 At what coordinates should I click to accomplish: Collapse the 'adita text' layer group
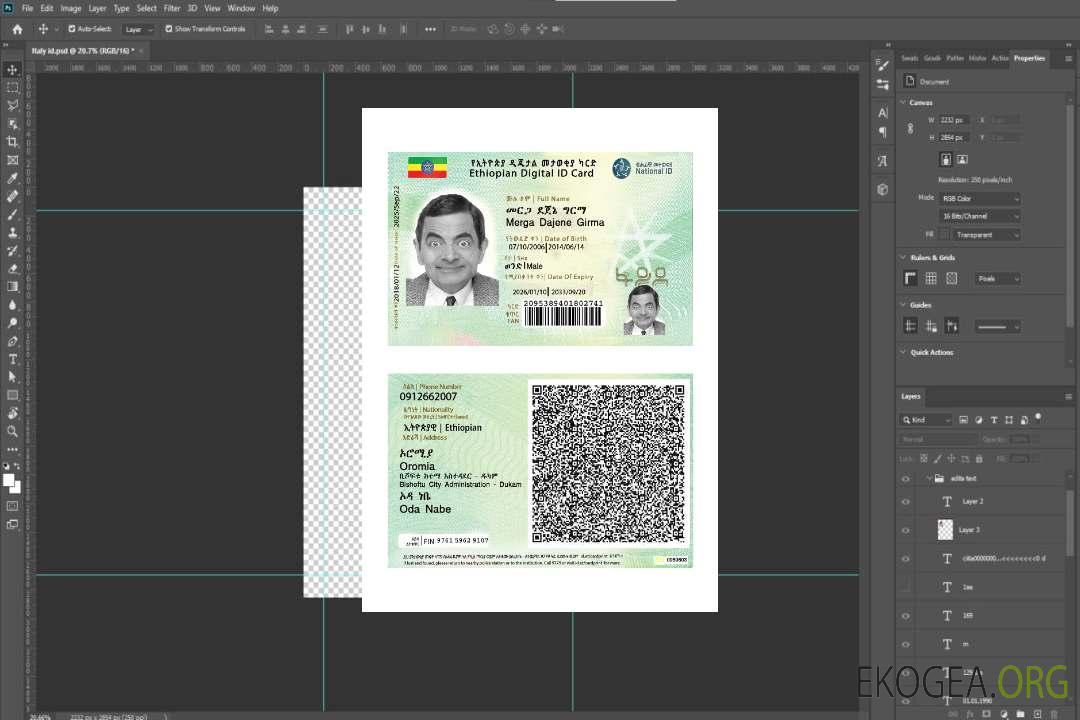click(928, 478)
